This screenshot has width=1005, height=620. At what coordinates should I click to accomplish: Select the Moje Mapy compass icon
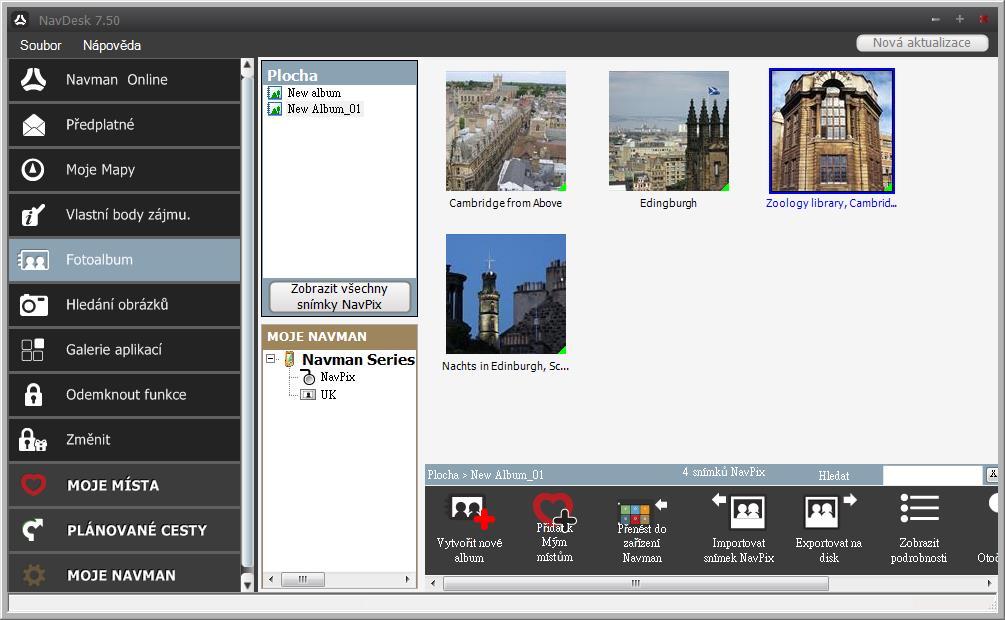(33, 170)
